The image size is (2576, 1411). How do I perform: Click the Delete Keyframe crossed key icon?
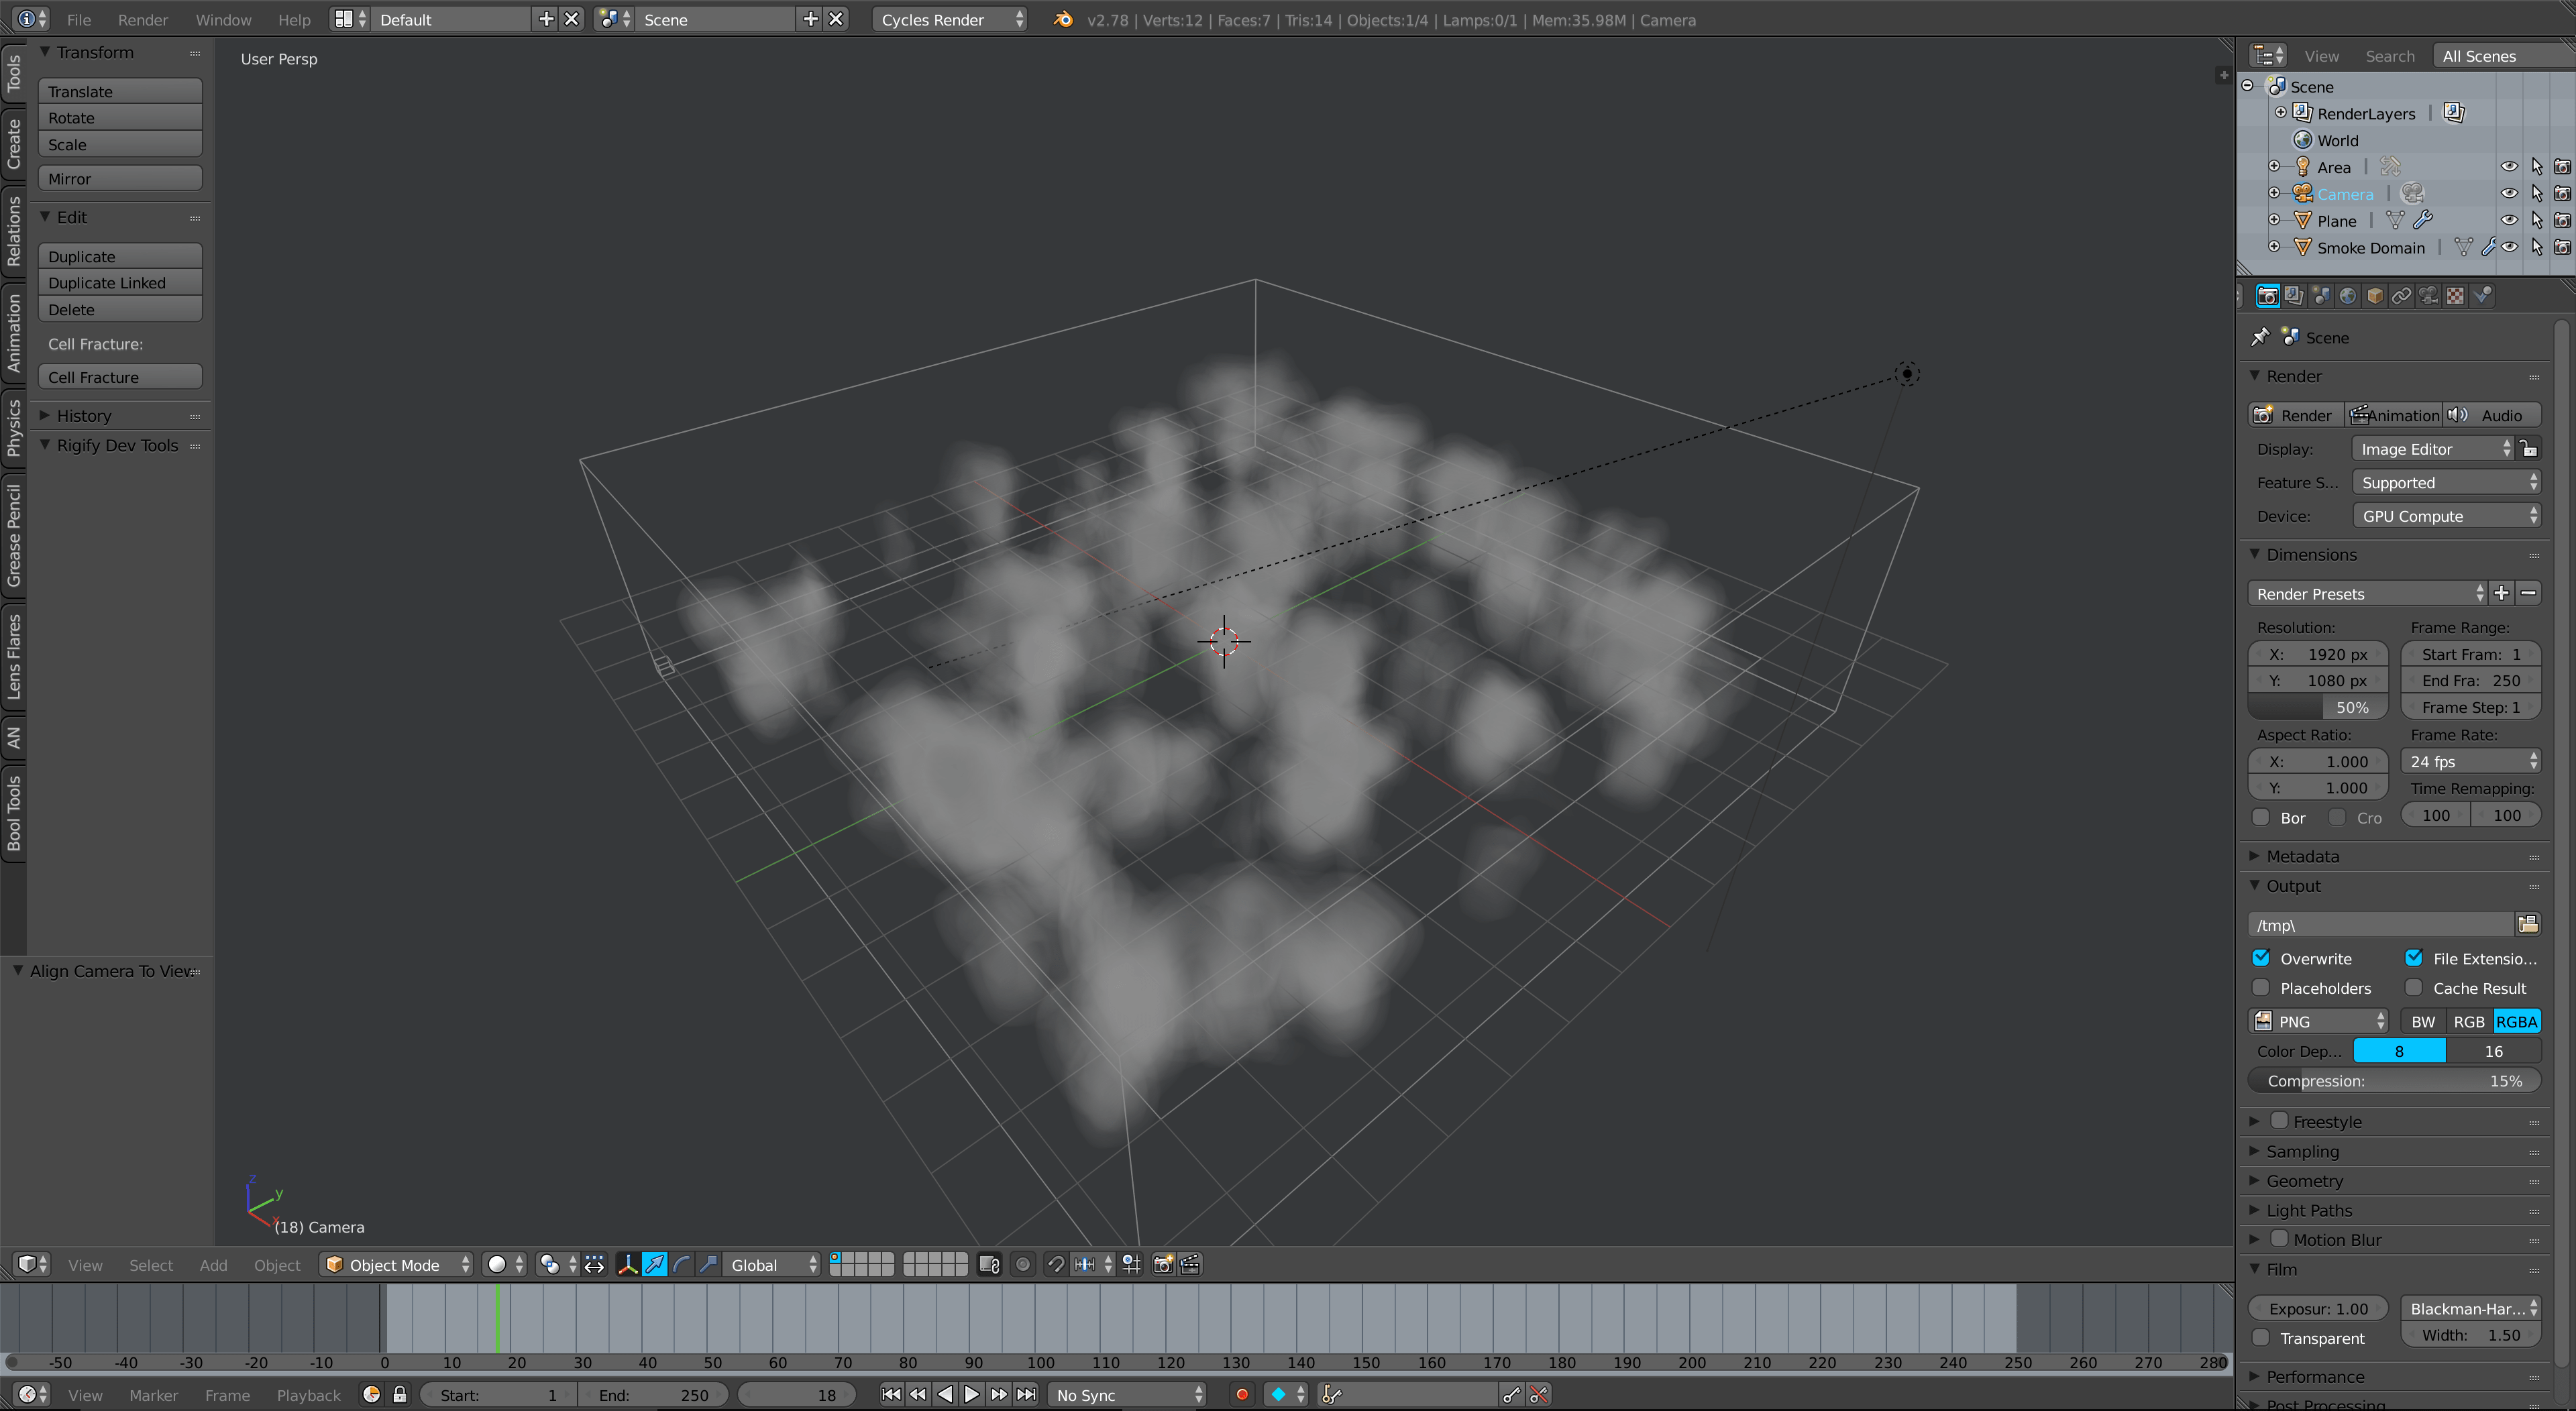click(x=1539, y=1395)
